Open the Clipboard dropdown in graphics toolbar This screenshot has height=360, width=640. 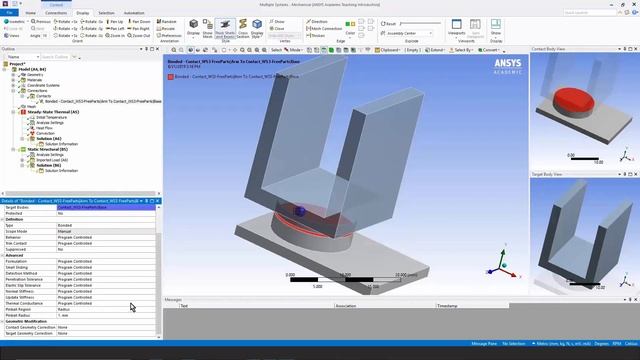(387, 50)
